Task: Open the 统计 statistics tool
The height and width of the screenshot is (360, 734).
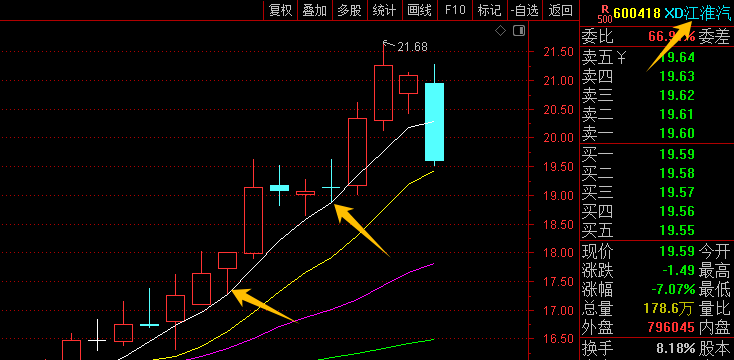Action: pyautogui.click(x=384, y=10)
